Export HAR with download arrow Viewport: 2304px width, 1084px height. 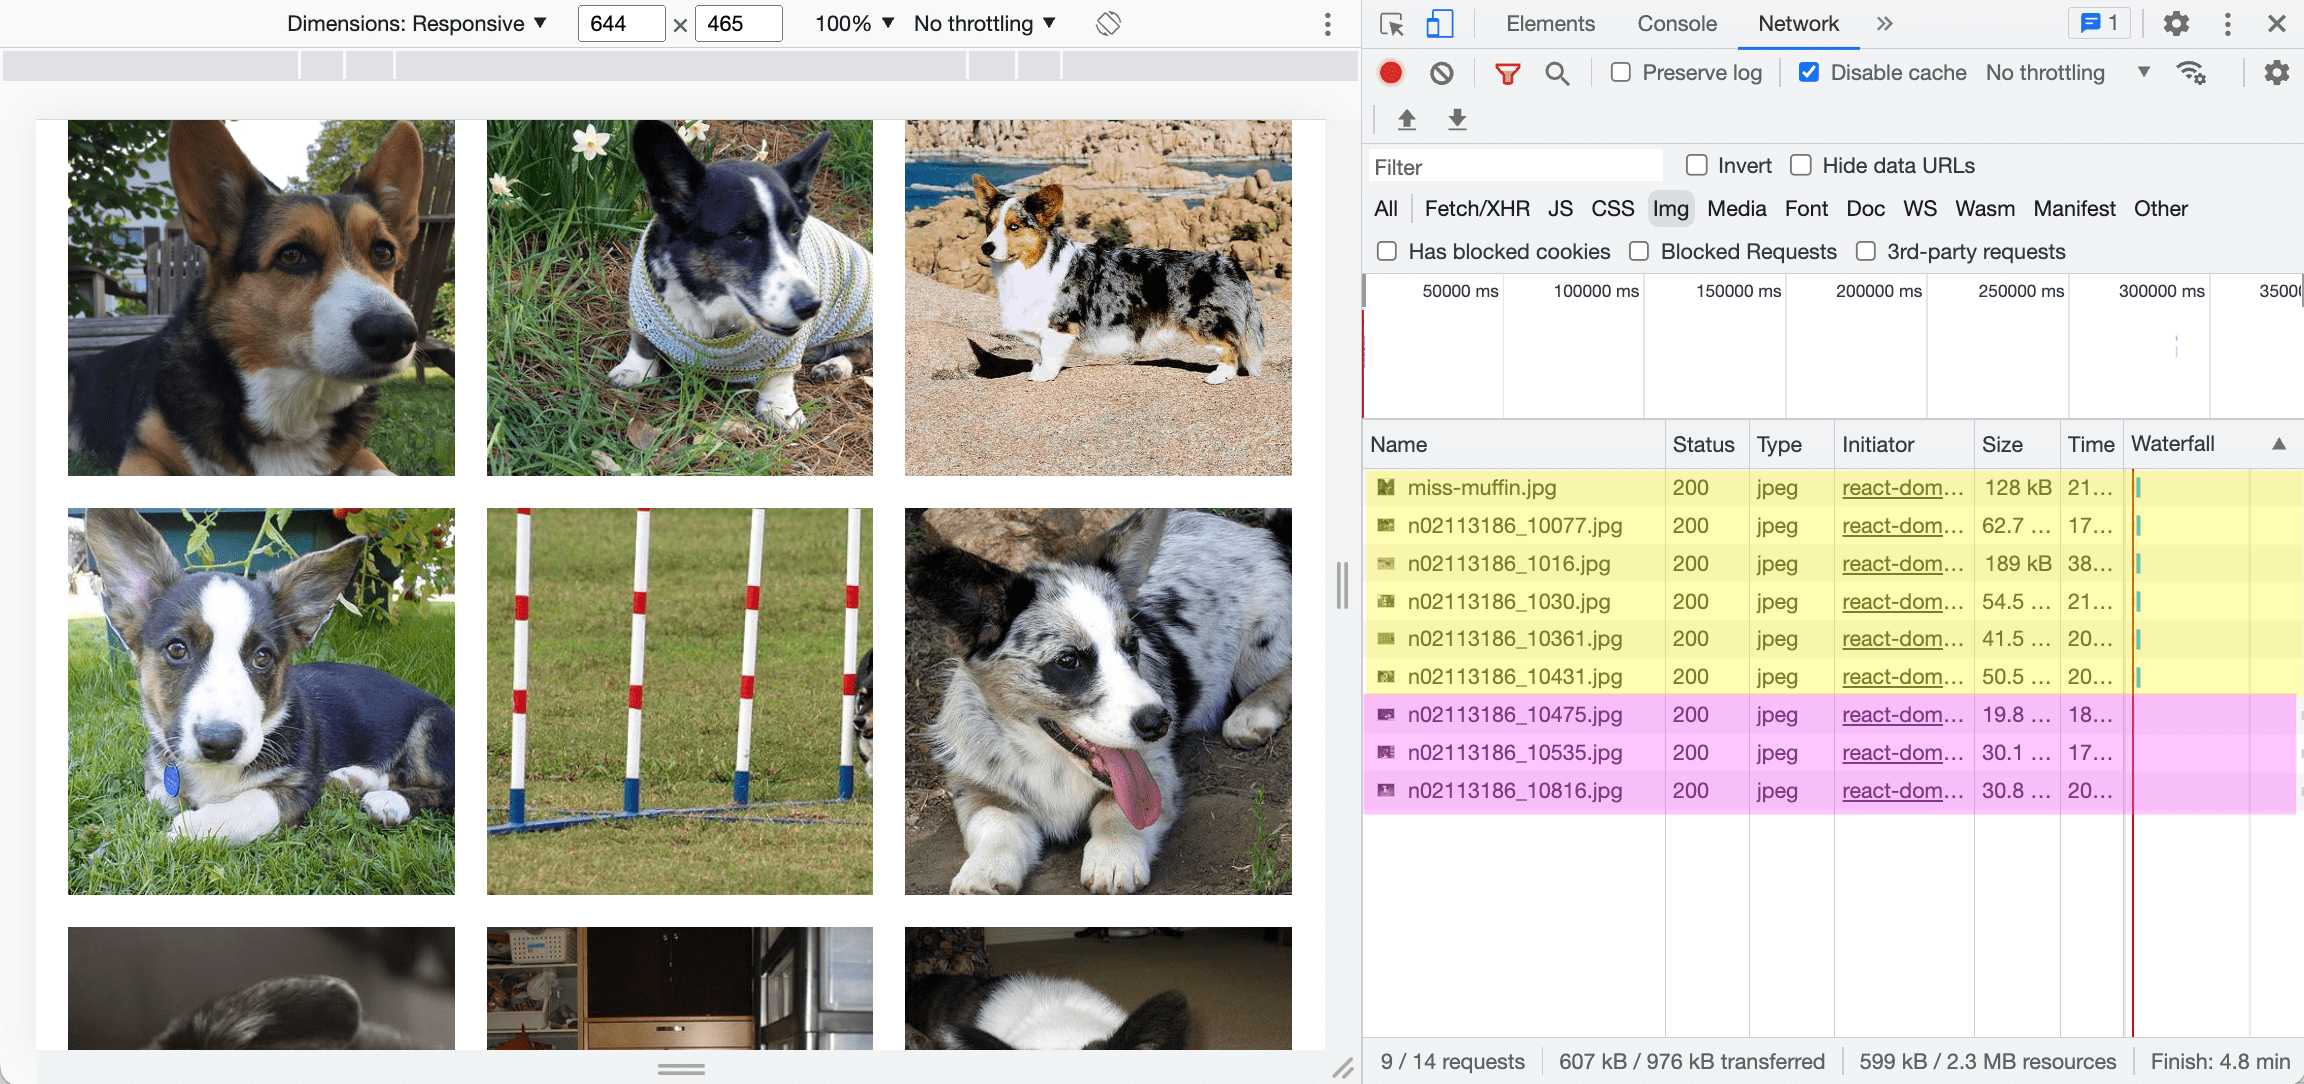point(1457,120)
